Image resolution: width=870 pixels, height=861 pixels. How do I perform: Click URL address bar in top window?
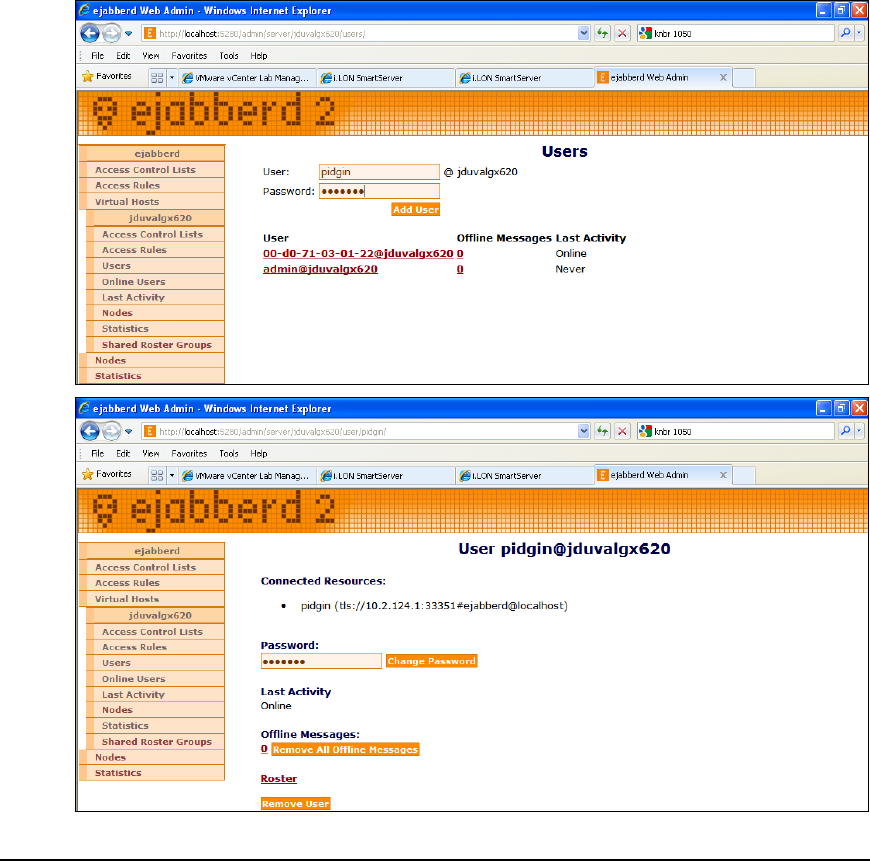pyautogui.click(x=361, y=33)
